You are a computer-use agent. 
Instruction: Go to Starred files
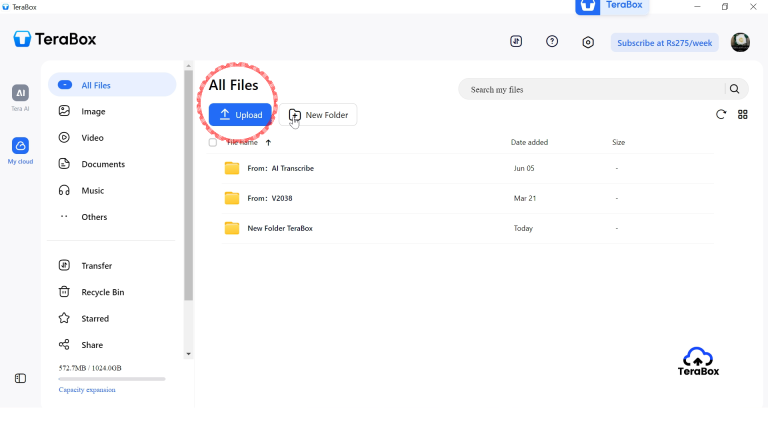click(95, 319)
